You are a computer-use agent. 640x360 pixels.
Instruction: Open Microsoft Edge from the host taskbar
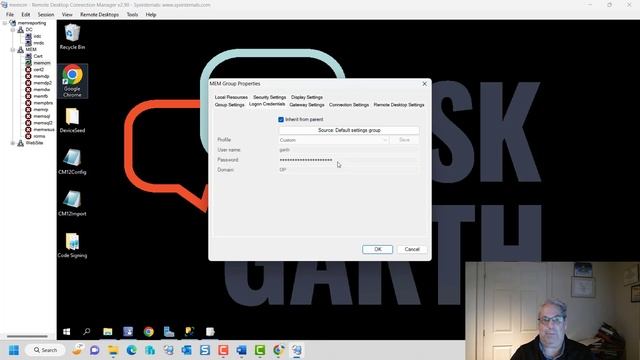point(131,350)
